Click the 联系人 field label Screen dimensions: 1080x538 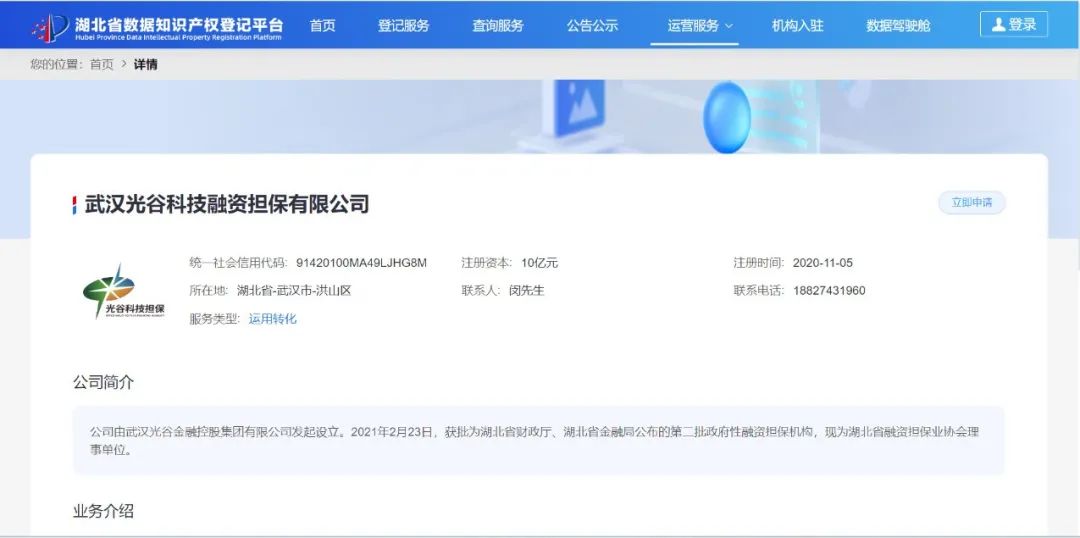point(481,291)
